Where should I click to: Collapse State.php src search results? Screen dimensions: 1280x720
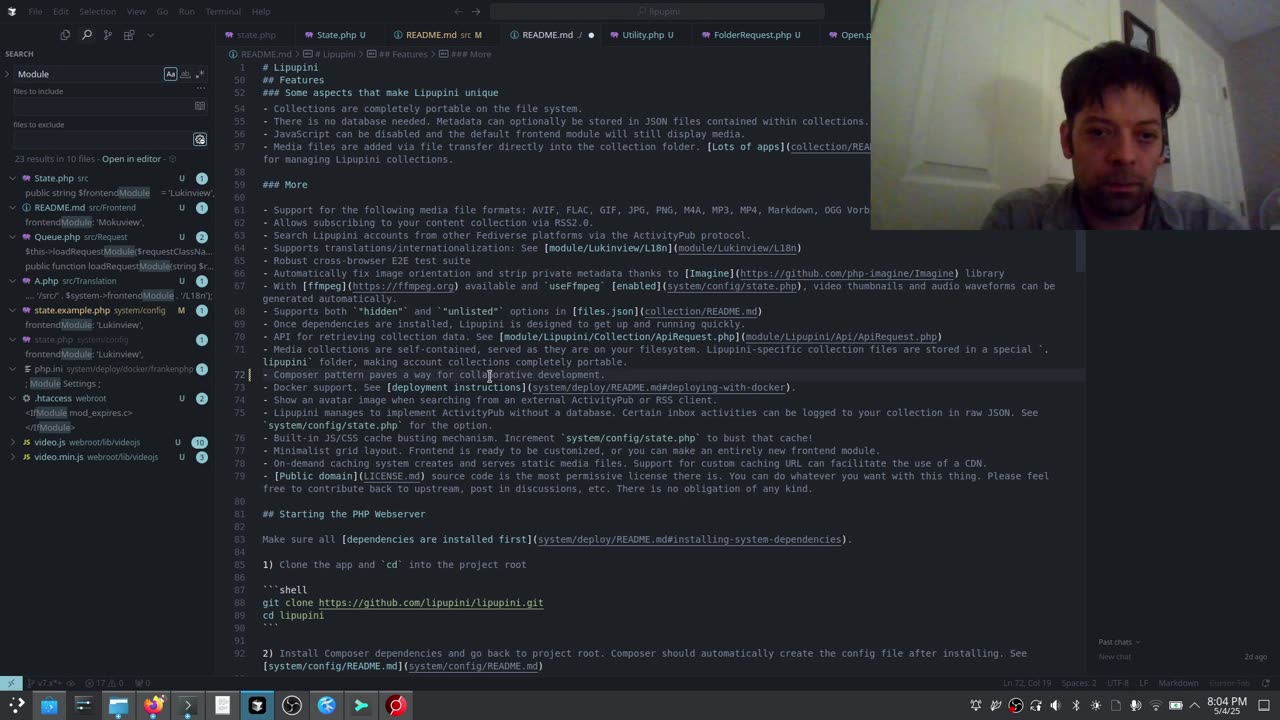13,178
